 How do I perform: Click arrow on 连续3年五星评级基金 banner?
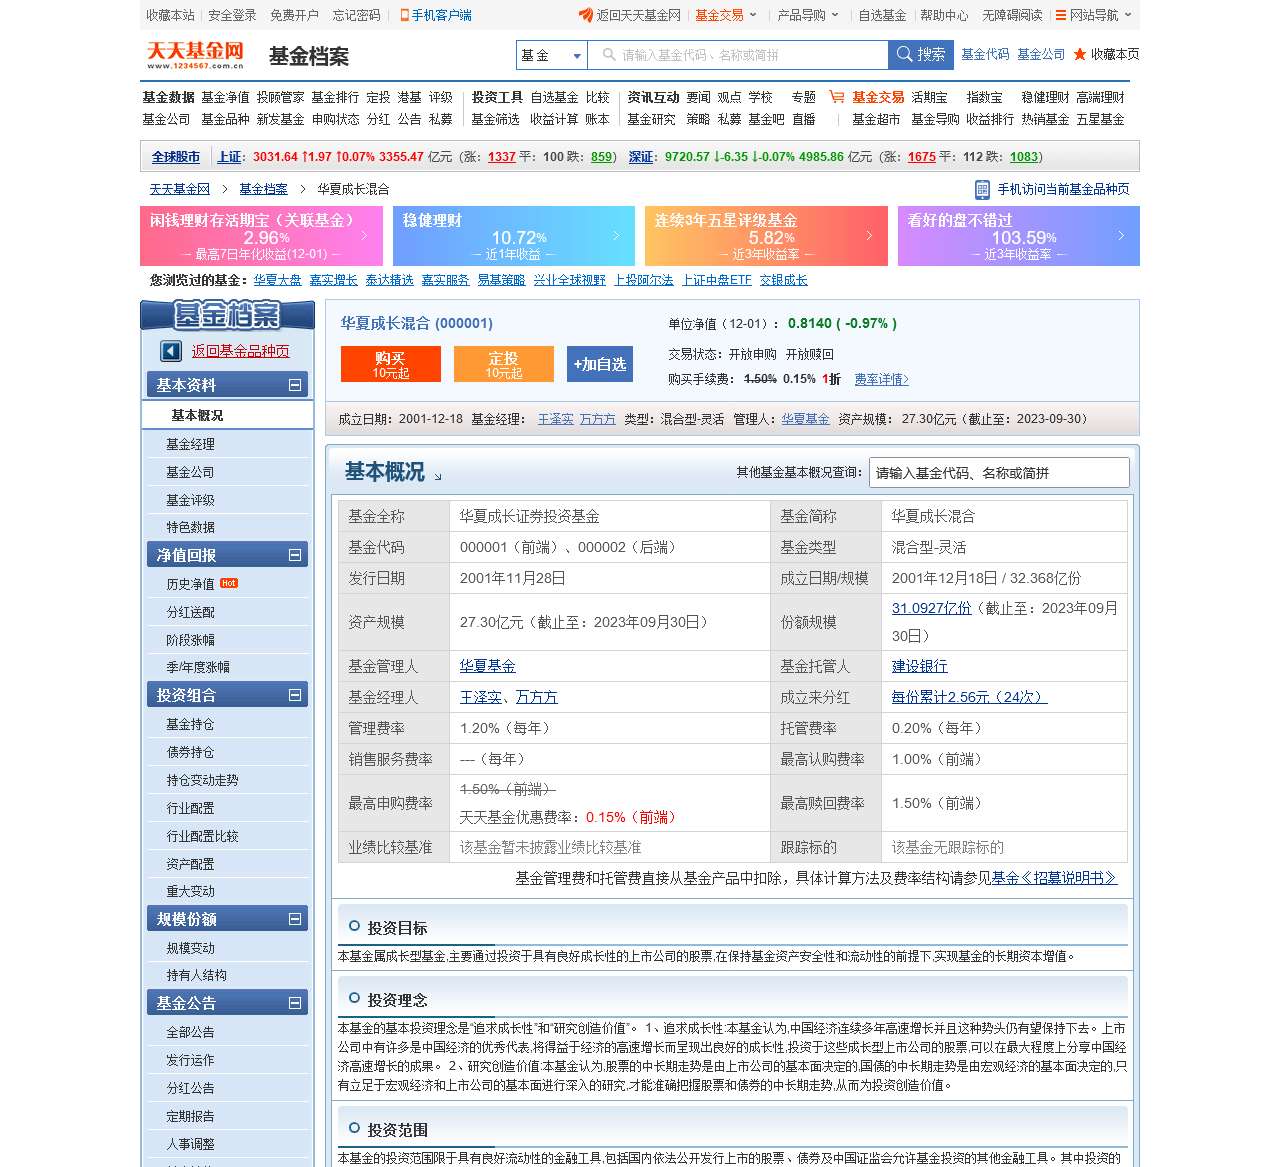(x=869, y=236)
